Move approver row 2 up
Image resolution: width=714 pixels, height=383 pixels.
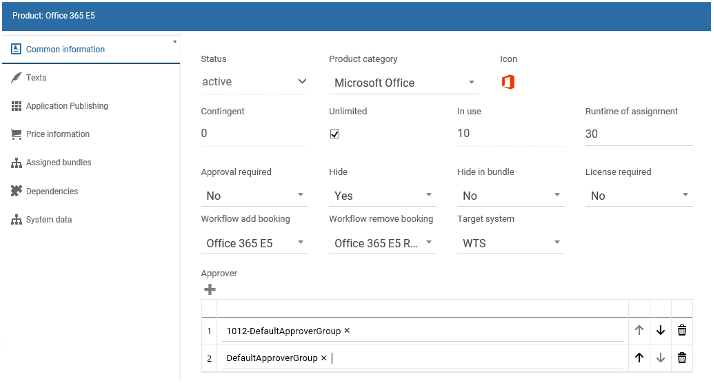pos(639,358)
